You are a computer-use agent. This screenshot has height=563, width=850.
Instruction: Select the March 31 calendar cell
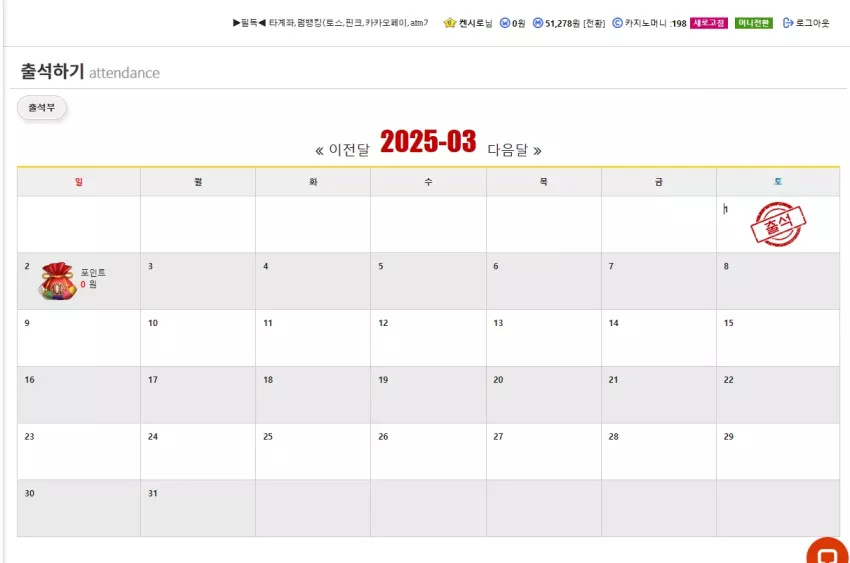click(x=198, y=508)
